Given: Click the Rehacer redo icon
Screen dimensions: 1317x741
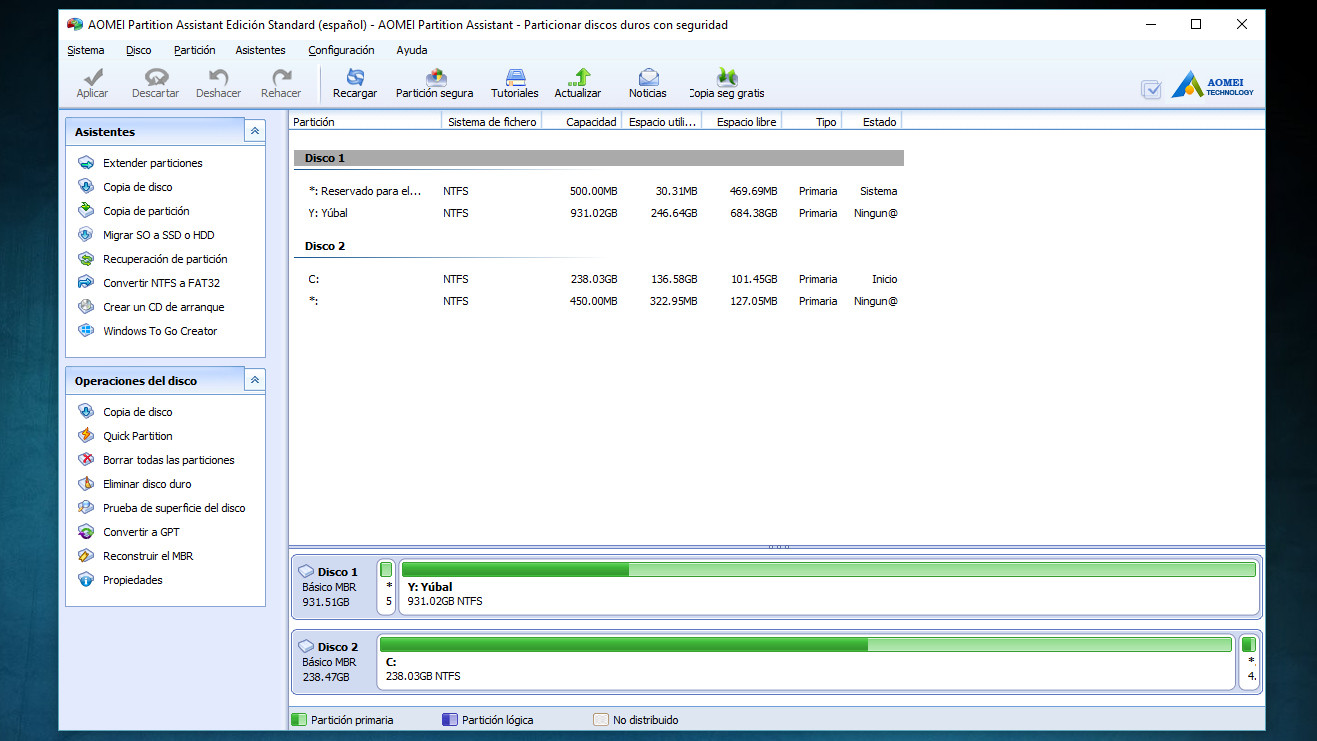Looking at the screenshot, I should 281,78.
